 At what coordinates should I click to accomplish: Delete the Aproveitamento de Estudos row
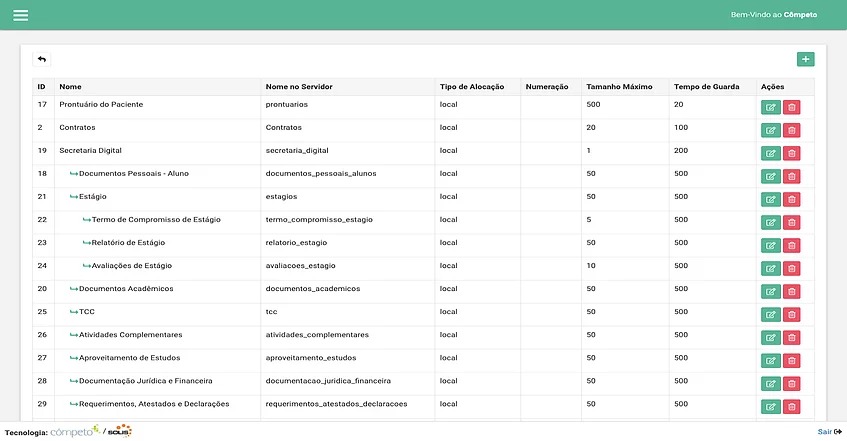point(792,360)
